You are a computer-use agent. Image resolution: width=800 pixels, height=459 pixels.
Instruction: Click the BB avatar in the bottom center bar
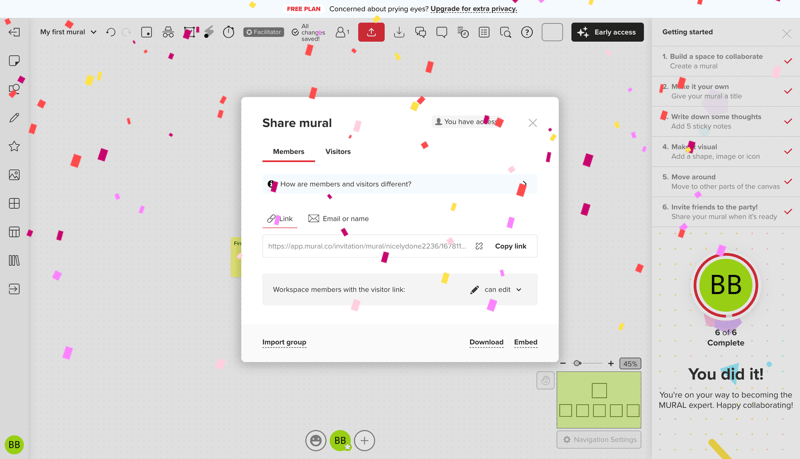pyautogui.click(x=340, y=441)
